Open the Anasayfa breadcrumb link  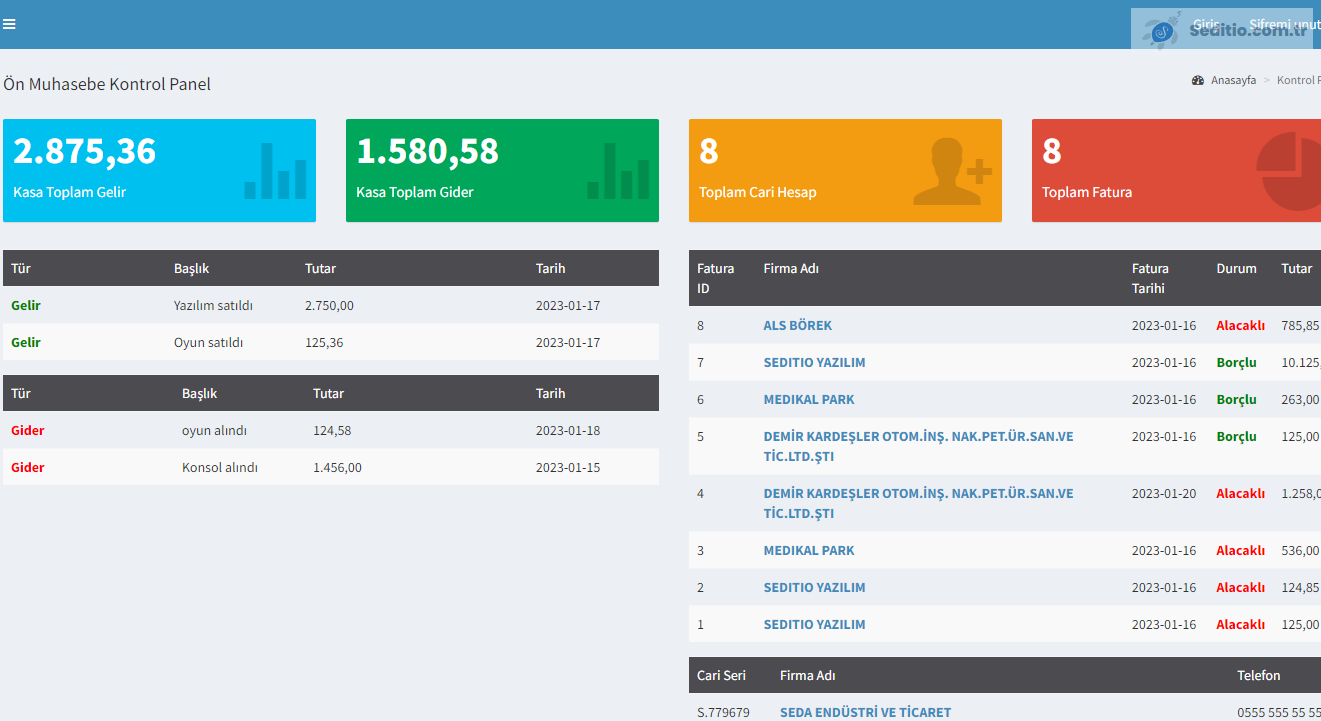1233,80
